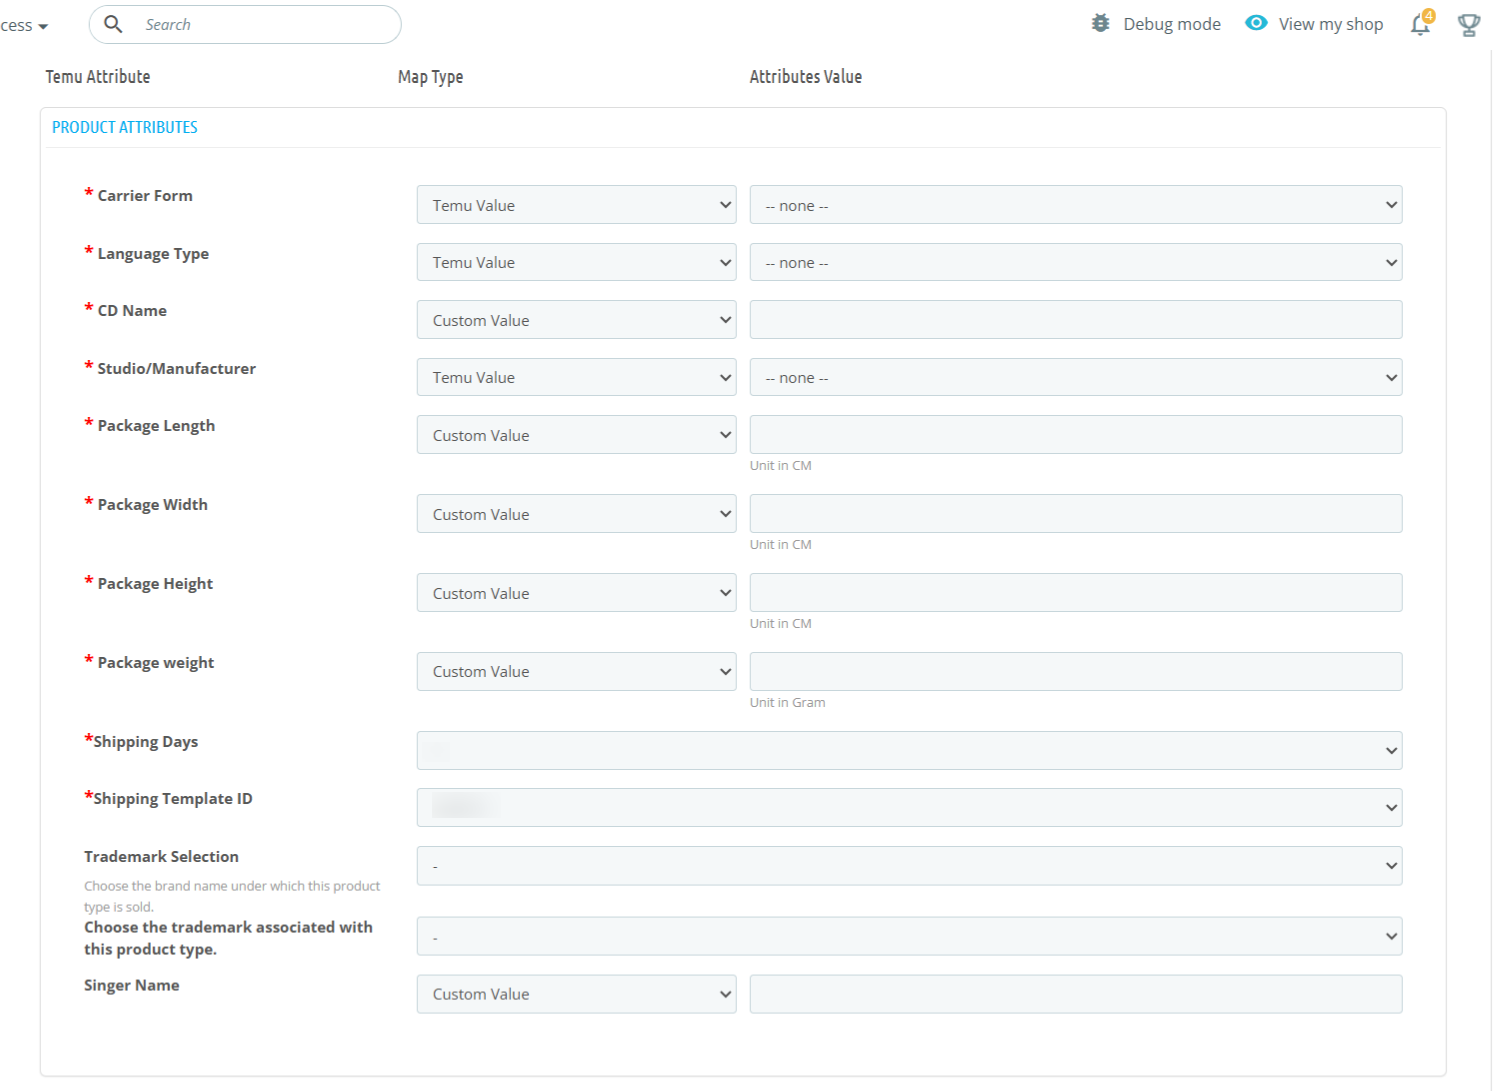The width and height of the screenshot is (1501, 1091).
Task: Click the Debug mode link
Action: 1171,24
